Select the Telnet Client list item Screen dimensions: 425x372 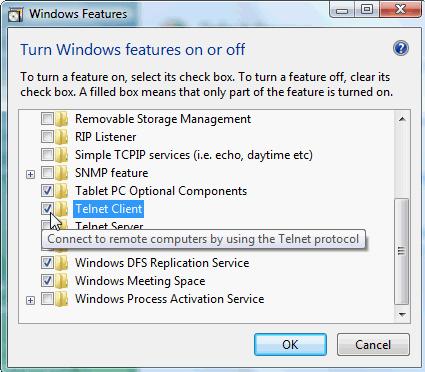pos(109,209)
